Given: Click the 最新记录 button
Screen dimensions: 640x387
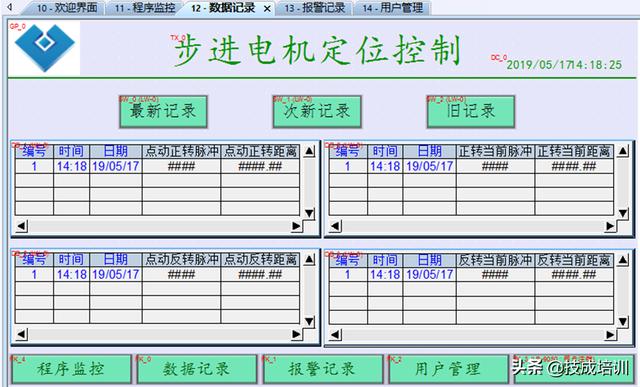Looking at the screenshot, I should coord(163,112).
